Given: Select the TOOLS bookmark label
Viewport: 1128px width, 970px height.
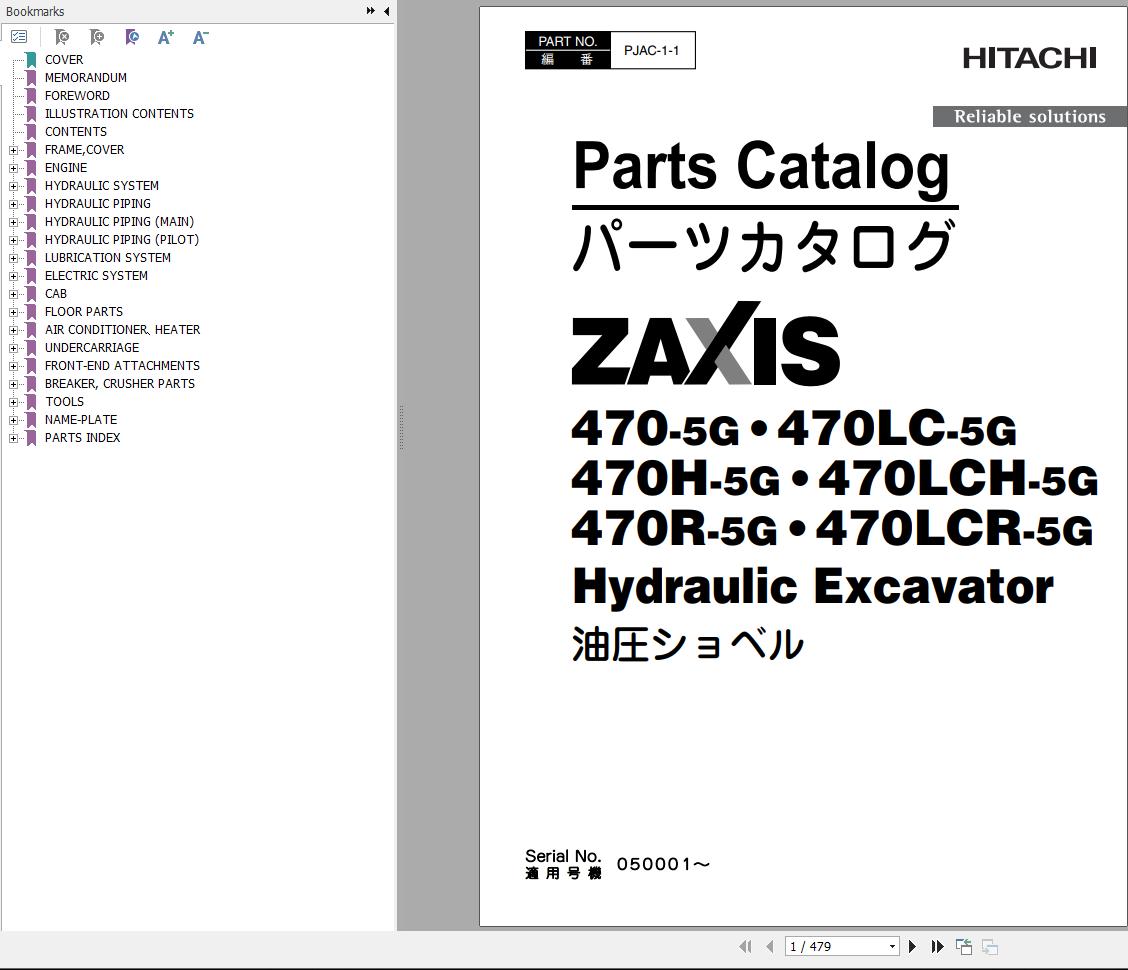Looking at the screenshot, I should click(x=65, y=402).
